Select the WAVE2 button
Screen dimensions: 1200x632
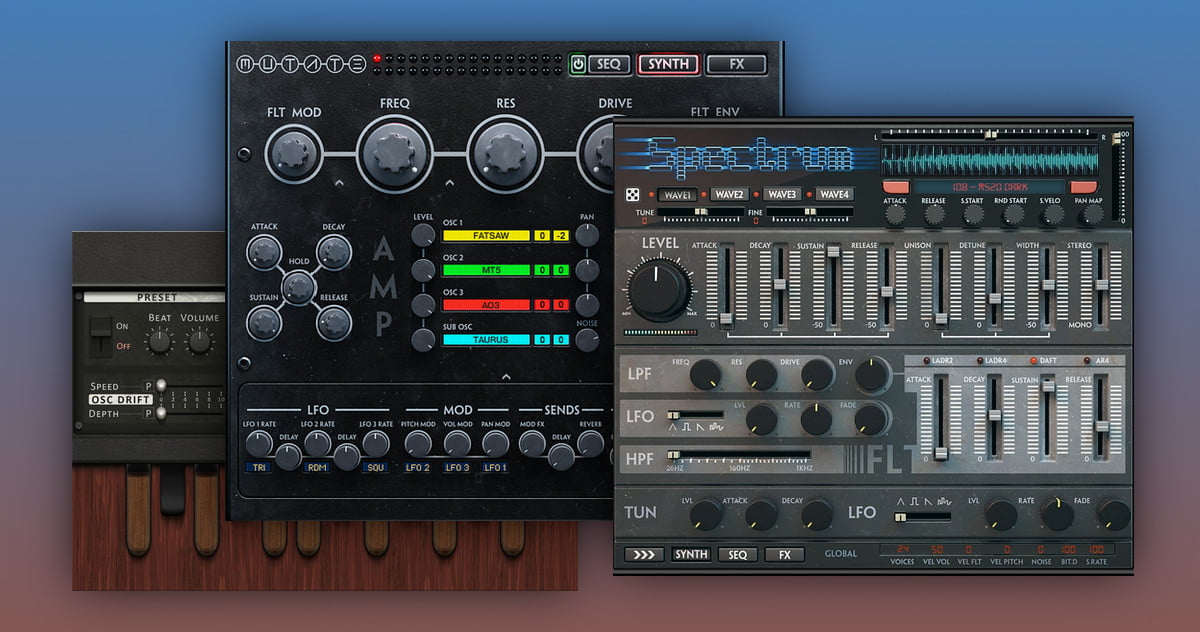[728, 194]
